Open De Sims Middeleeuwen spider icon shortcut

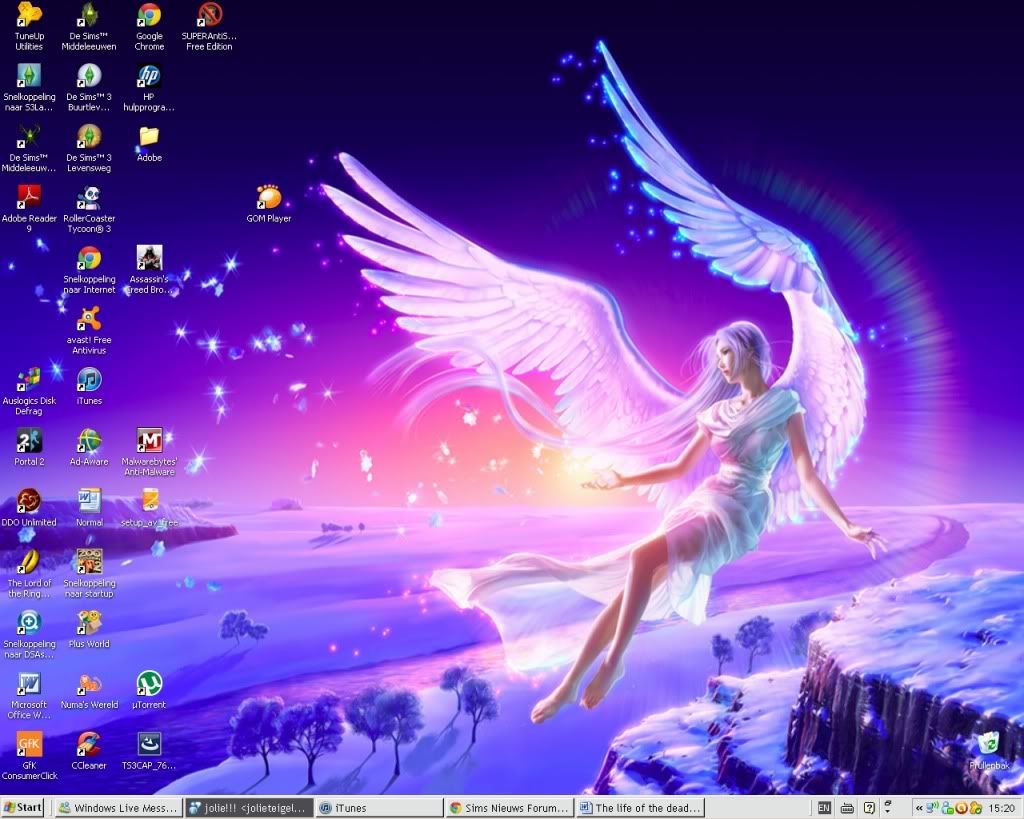pyautogui.click(x=29, y=148)
